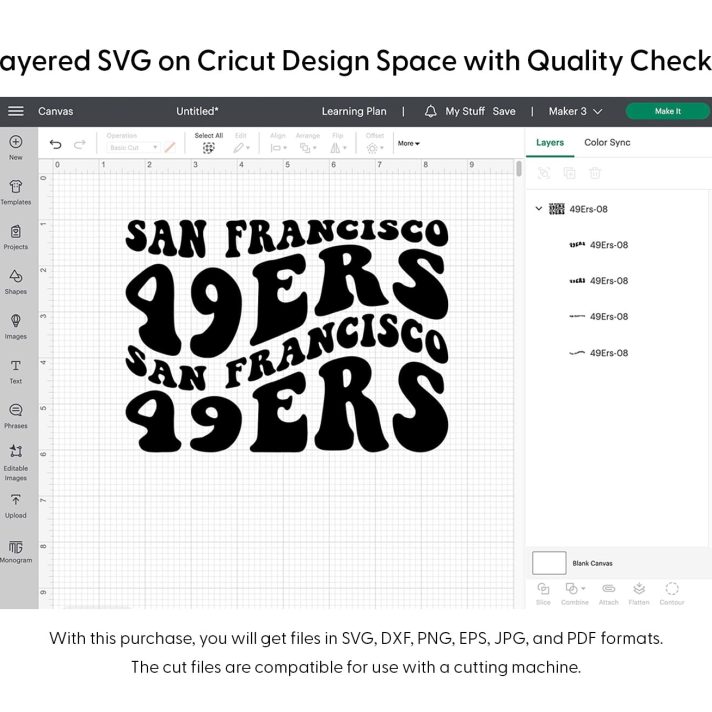Viewport: 712px width, 712px height.
Task: Click the canvas vertical scrollbar
Action: 519,169
